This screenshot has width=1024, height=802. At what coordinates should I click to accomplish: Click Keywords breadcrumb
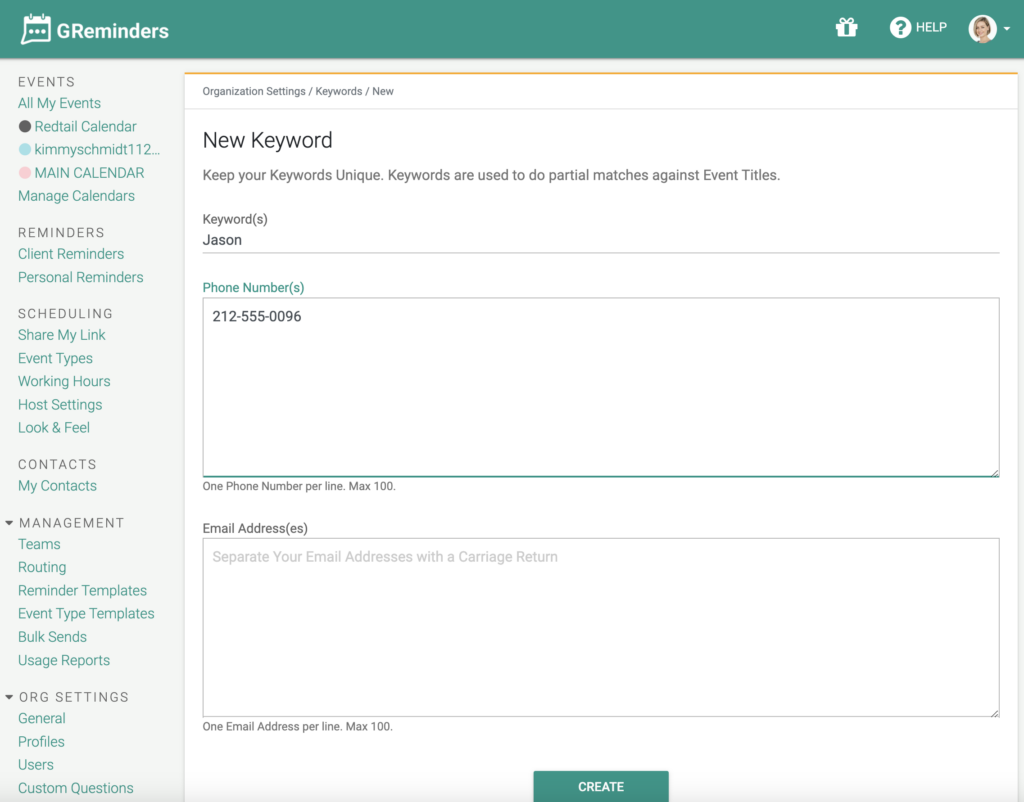point(338,91)
